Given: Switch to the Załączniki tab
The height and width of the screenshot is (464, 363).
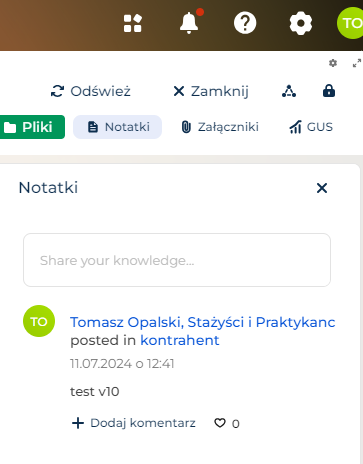Looking at the screenshot, I should pos(220,127).
